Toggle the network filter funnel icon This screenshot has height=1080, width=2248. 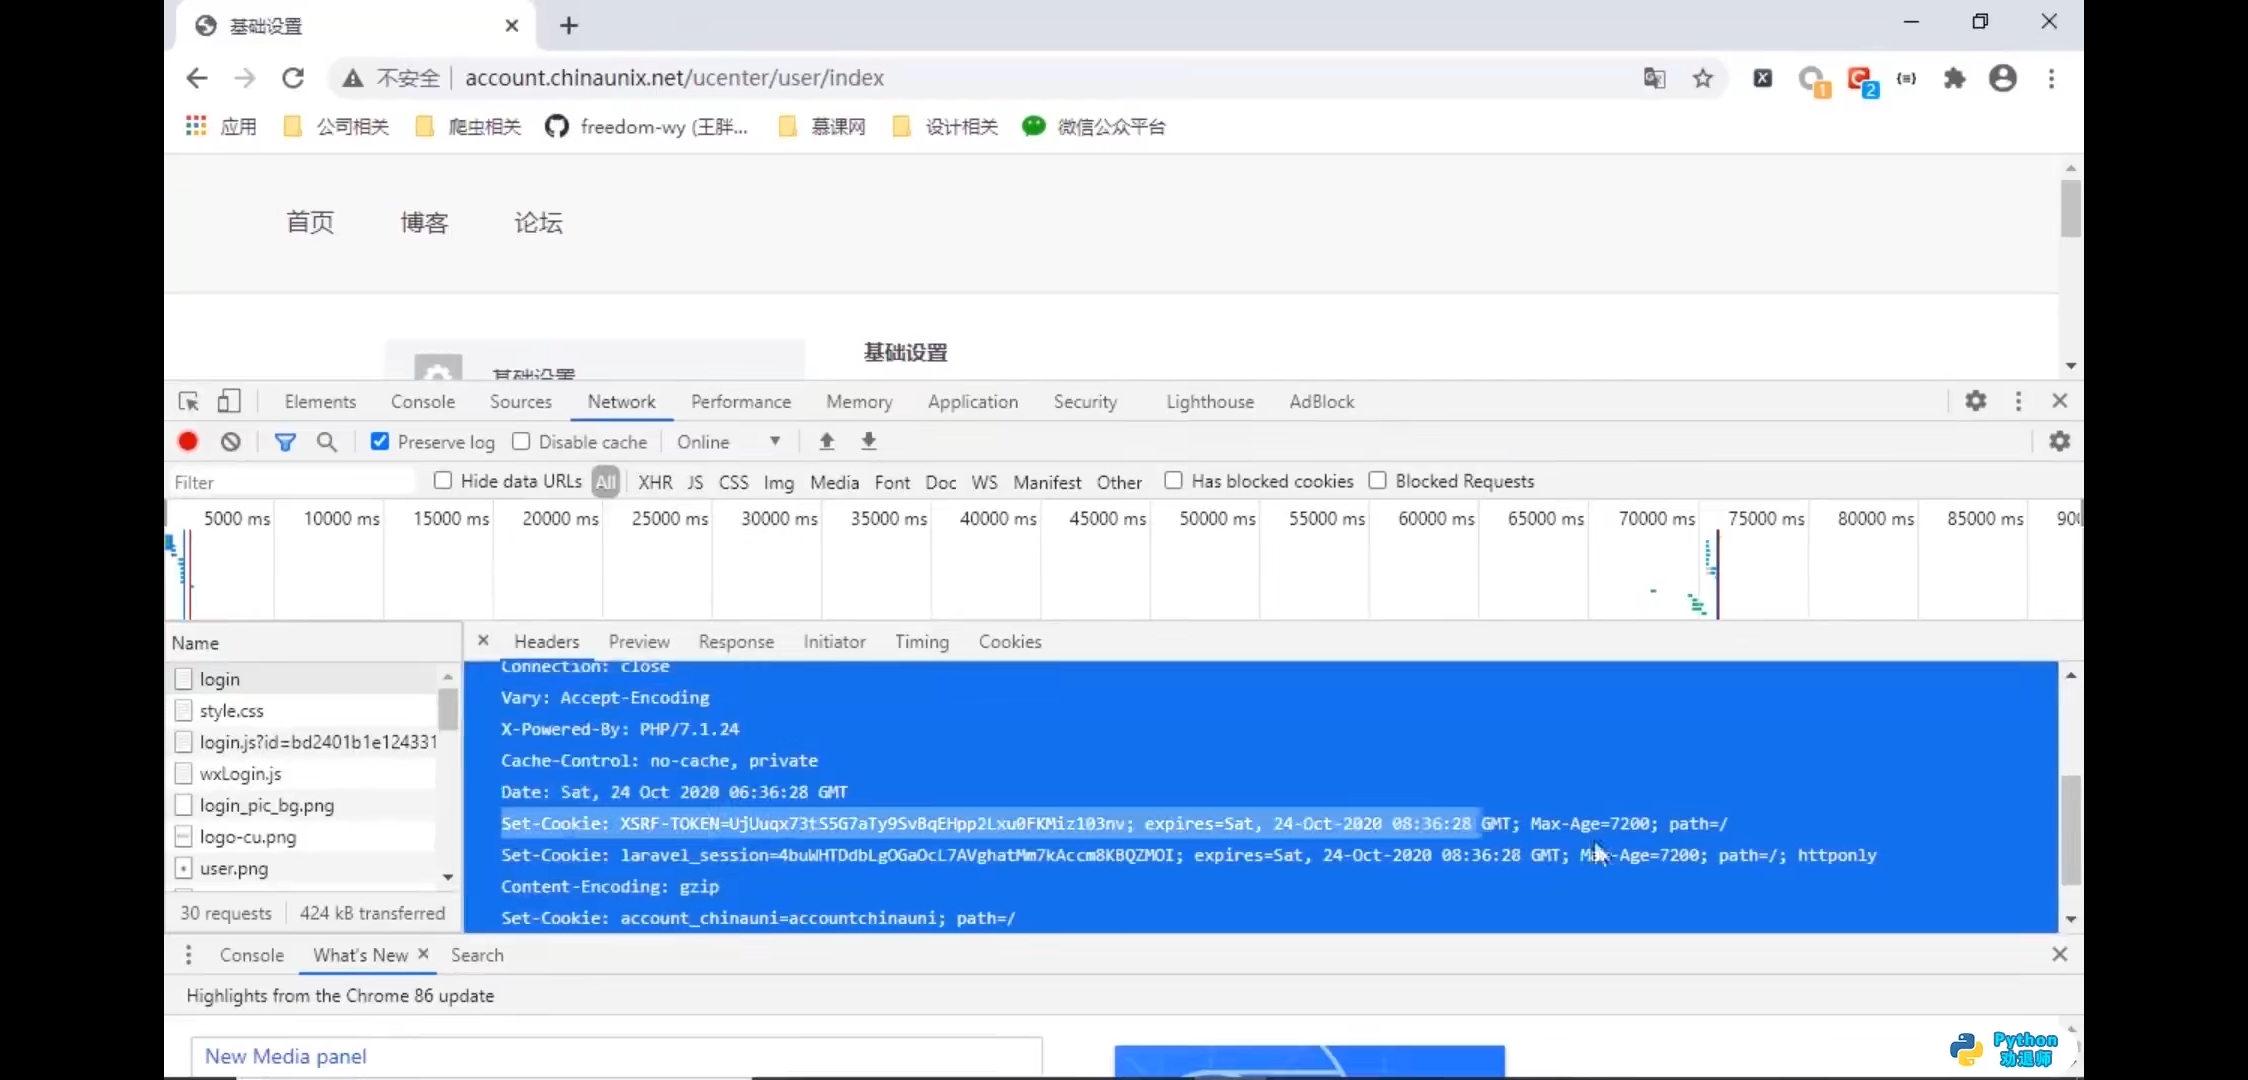(285, 441)
